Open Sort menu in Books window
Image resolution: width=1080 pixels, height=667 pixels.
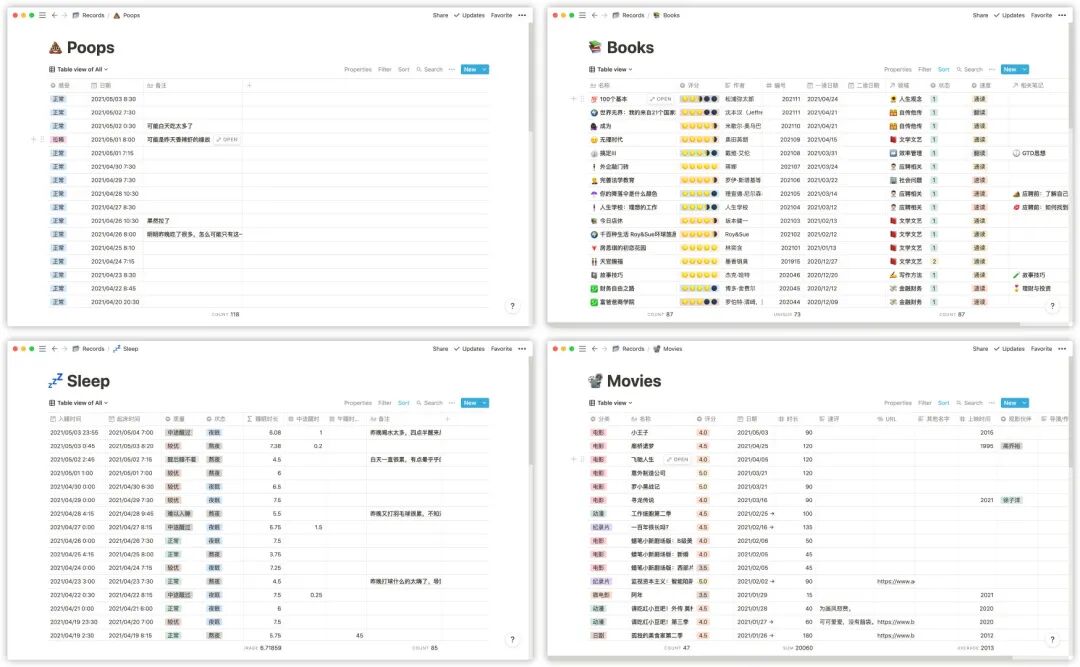tap(944, 70)
